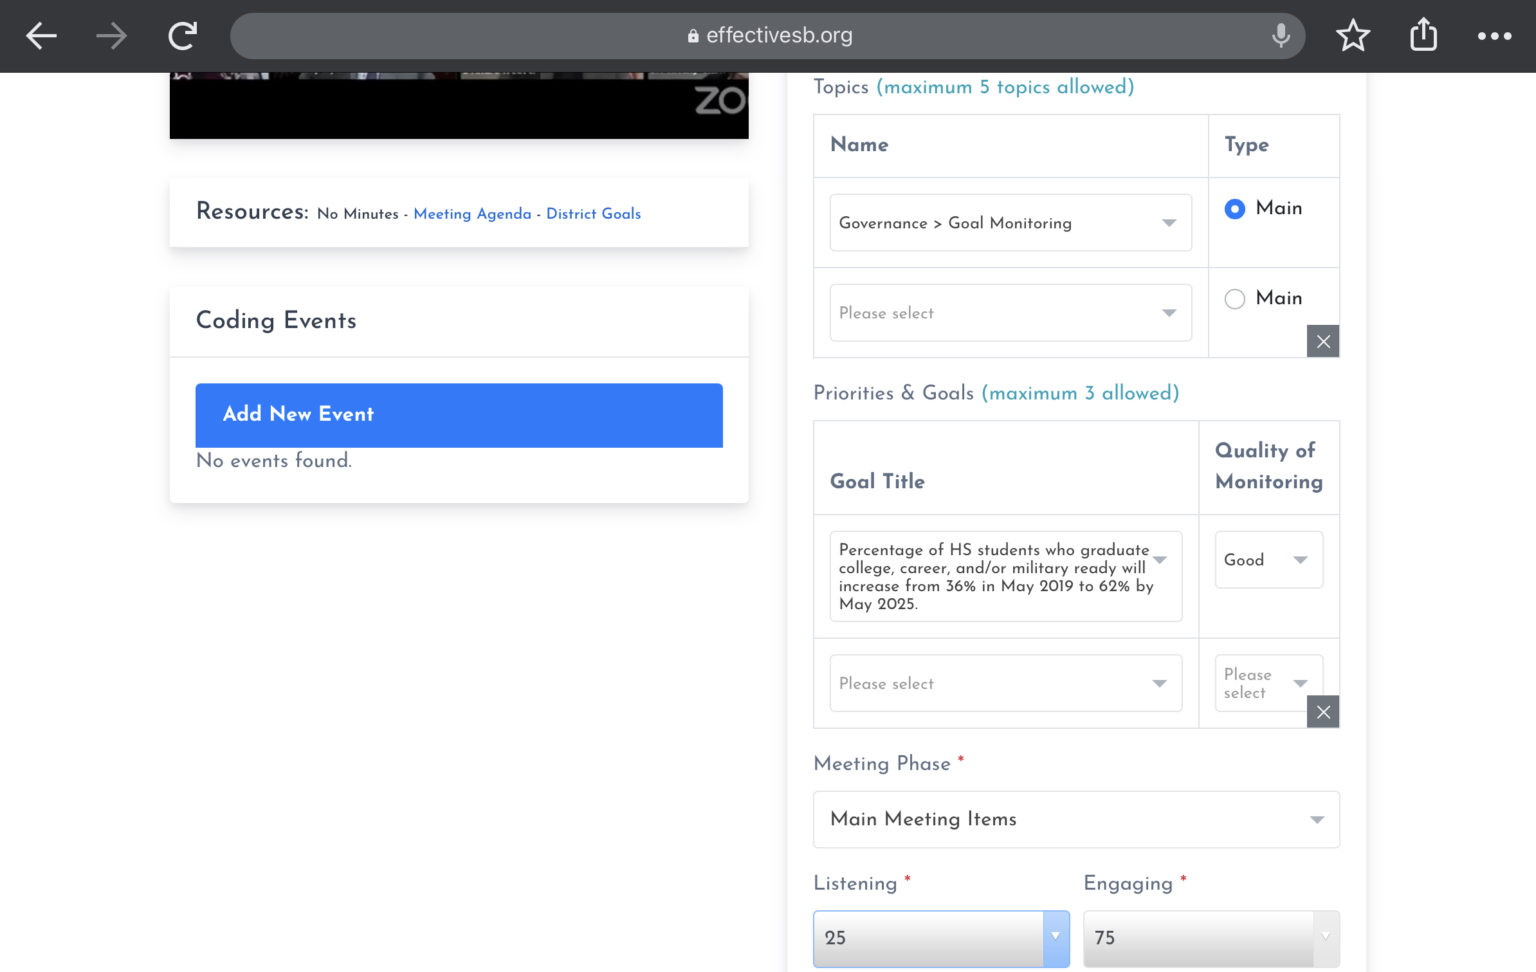Select Main radio for Goal Monitoring topic
Viewport: 1536px width, 972px height.
click(1235, 208)
